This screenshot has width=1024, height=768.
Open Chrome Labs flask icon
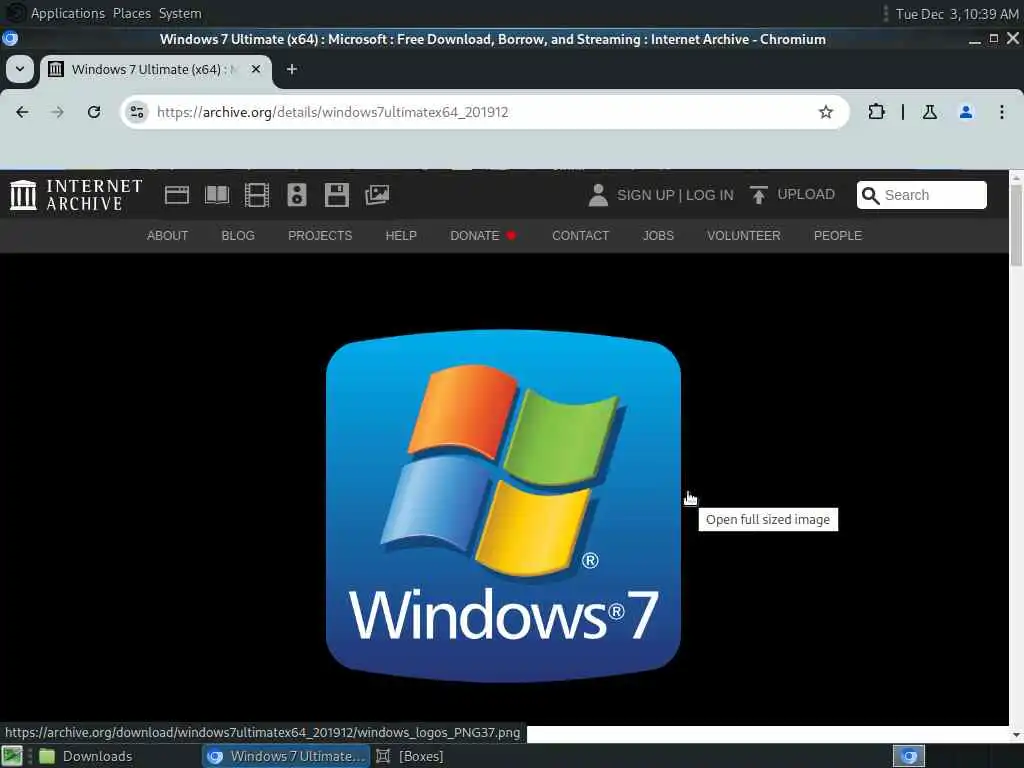click(930, 112)
